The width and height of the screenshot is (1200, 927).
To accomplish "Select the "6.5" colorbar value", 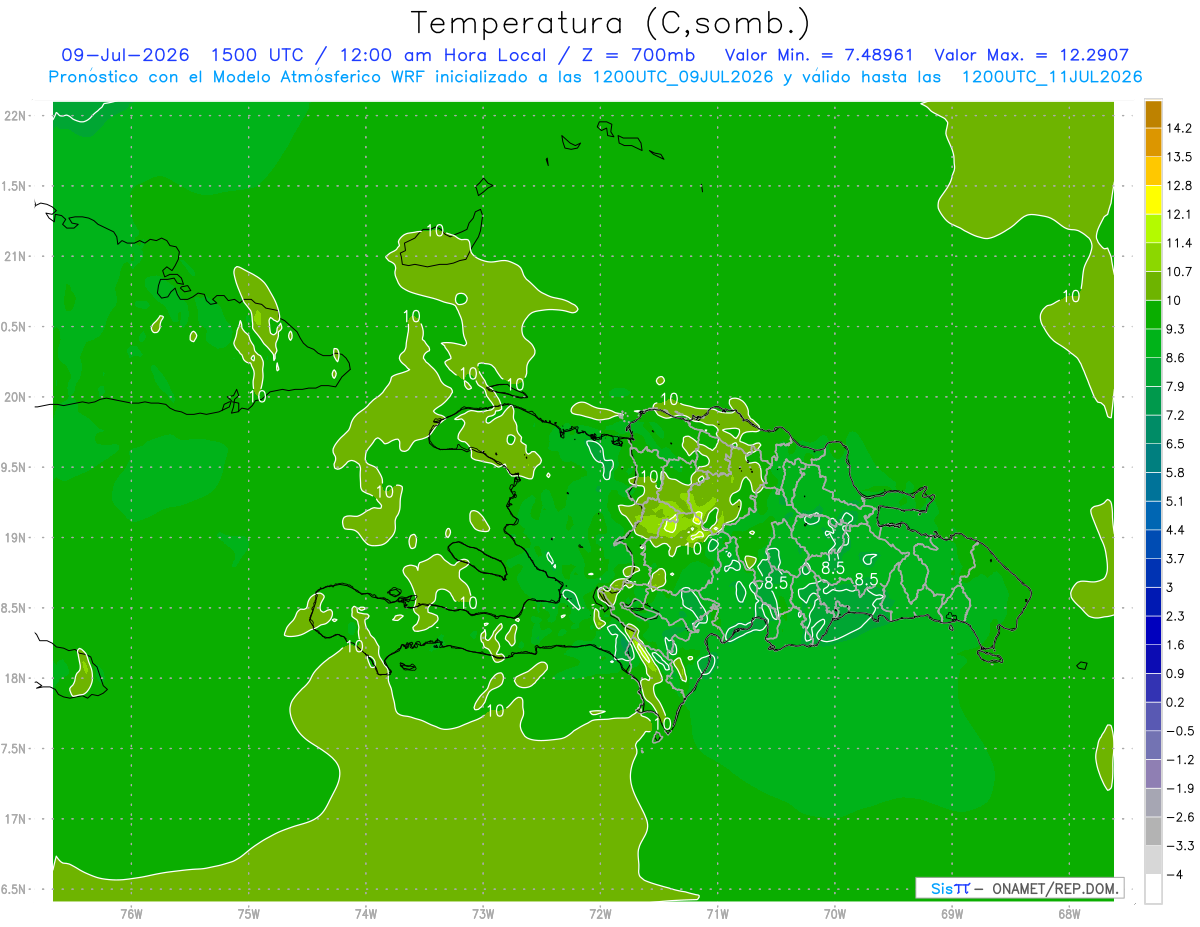I will (x=1176, y=444).
